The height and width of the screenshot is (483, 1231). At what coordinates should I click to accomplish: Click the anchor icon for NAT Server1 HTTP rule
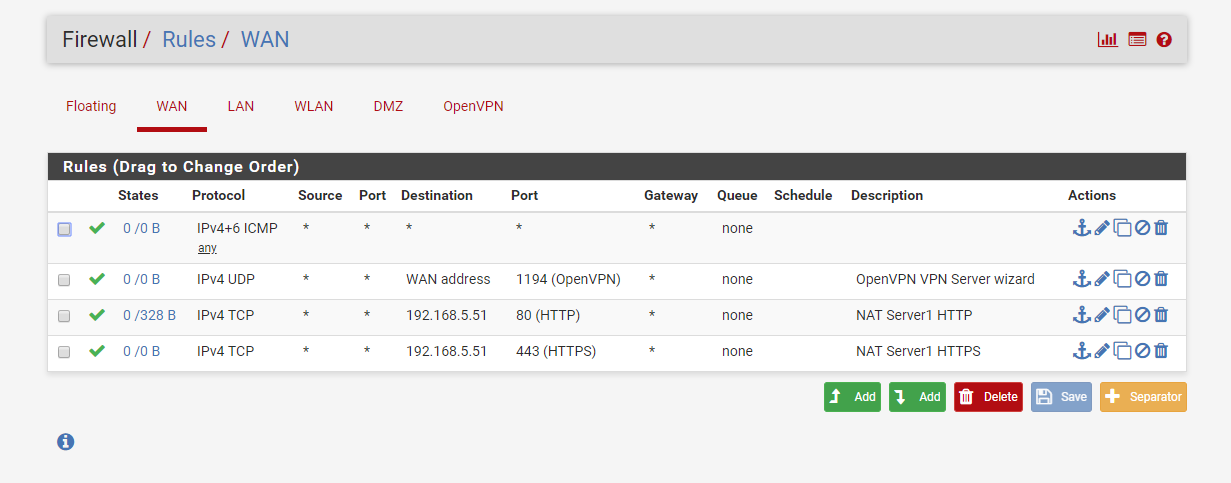[x=1081, y=315]
